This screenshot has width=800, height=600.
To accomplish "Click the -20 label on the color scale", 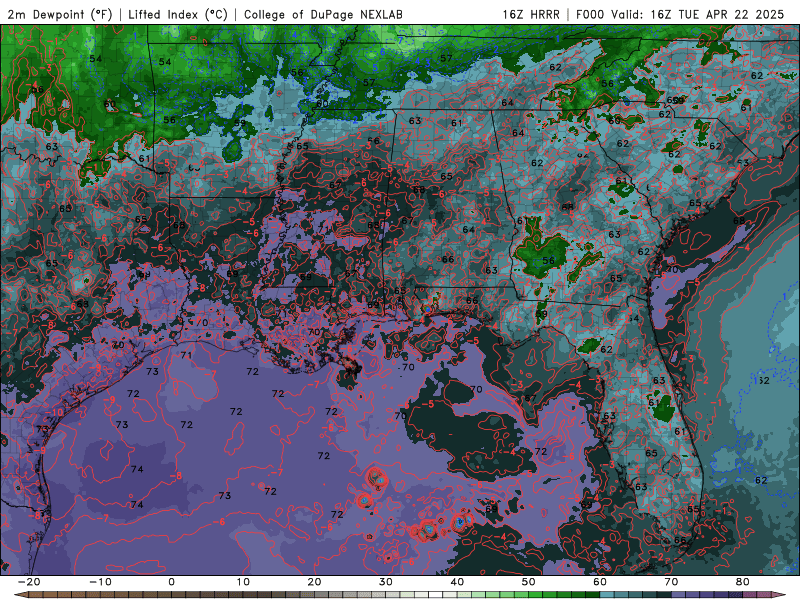I will pyautogui.click(x=29, y=582).
